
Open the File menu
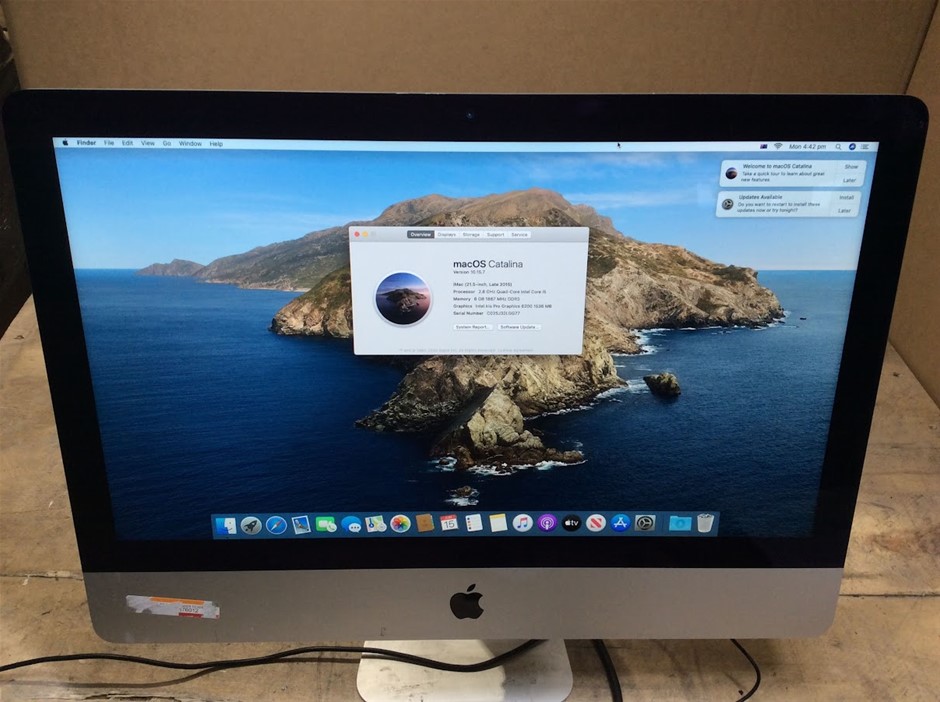pyautogui.click(x=109, y=143)
